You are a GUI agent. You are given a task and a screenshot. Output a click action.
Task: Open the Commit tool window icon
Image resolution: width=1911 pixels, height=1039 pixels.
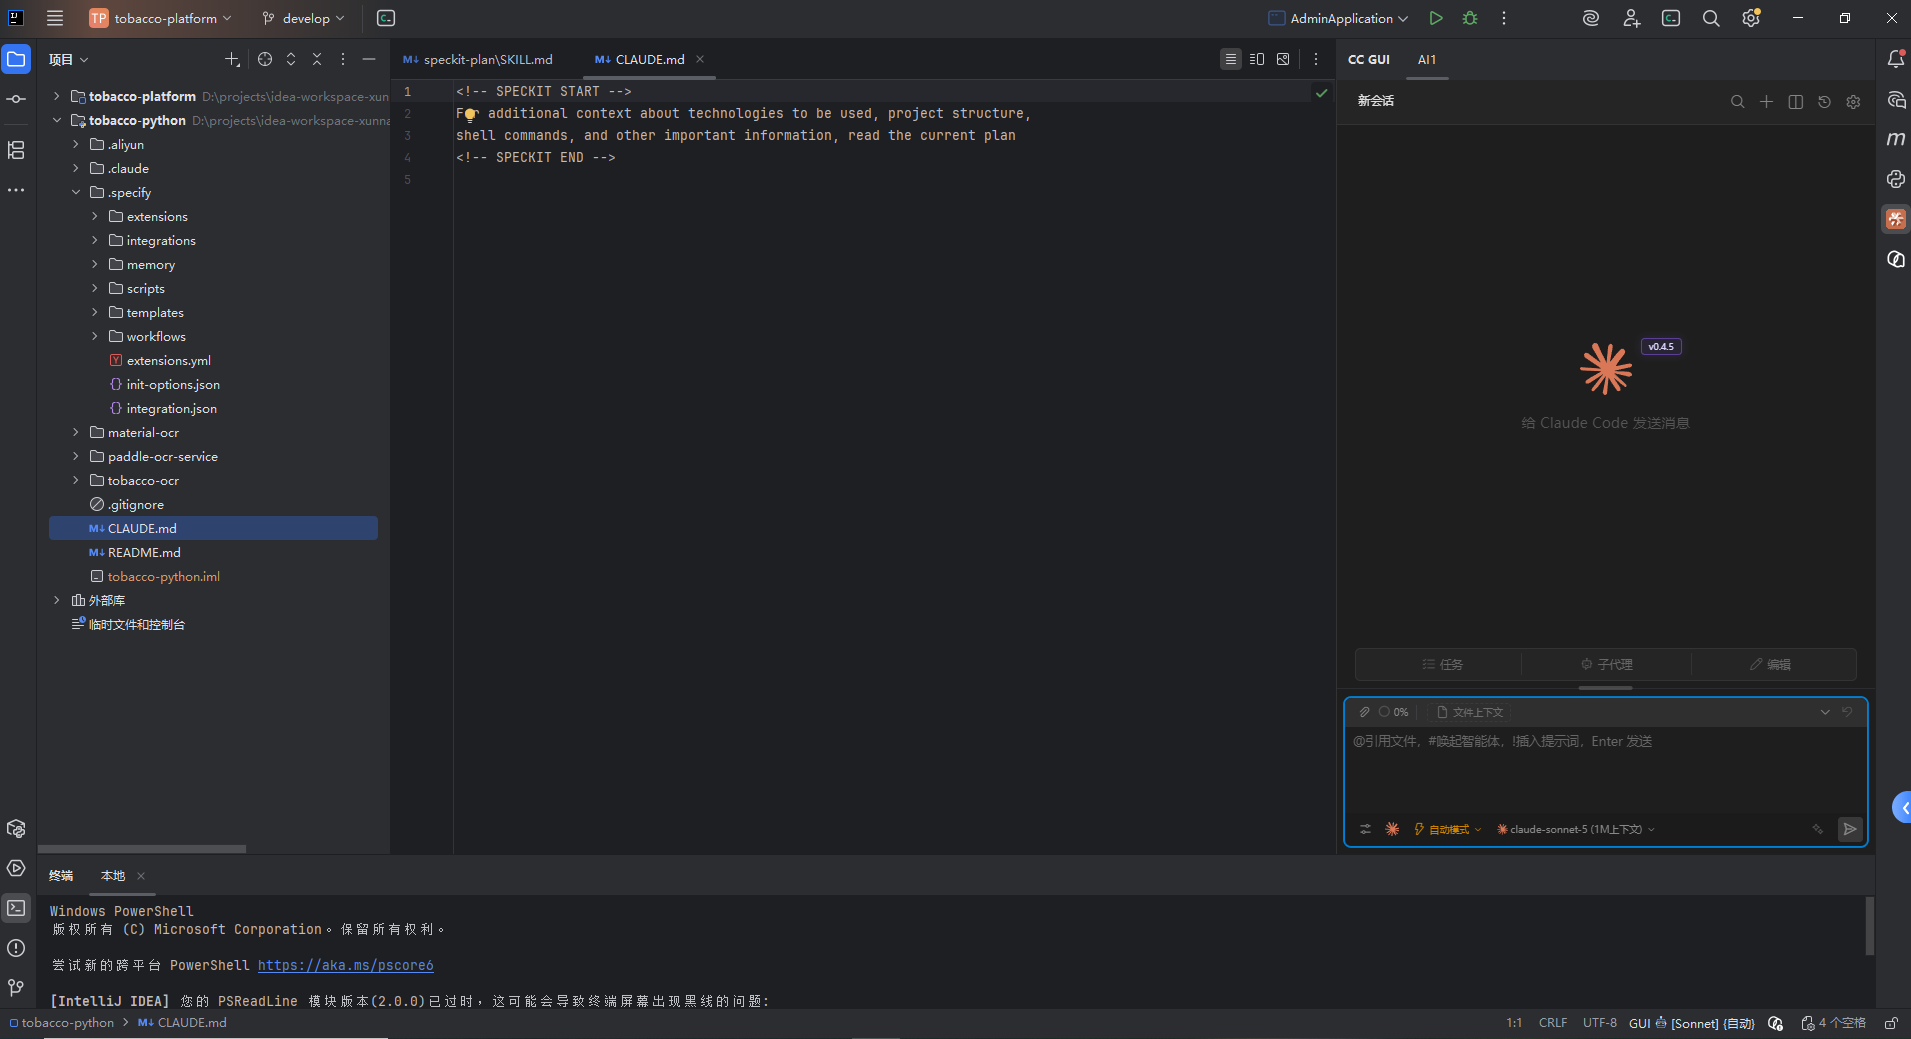(16, 99)
